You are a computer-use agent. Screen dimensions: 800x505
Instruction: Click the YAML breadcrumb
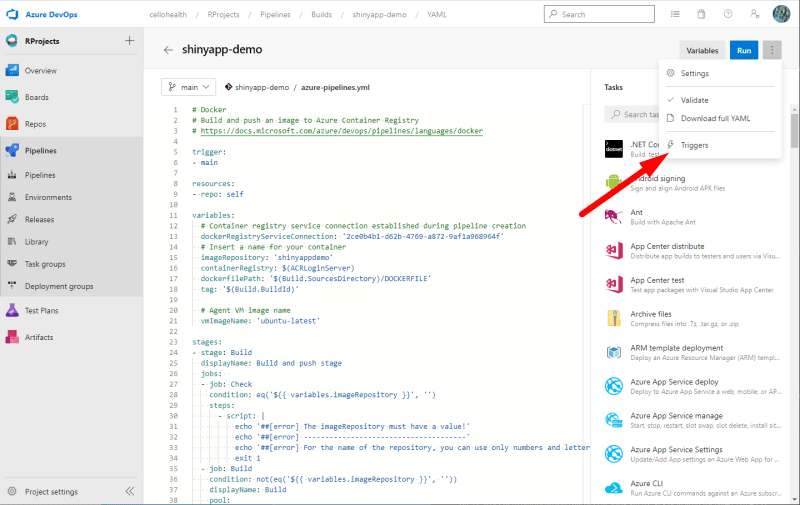[437, 14]
